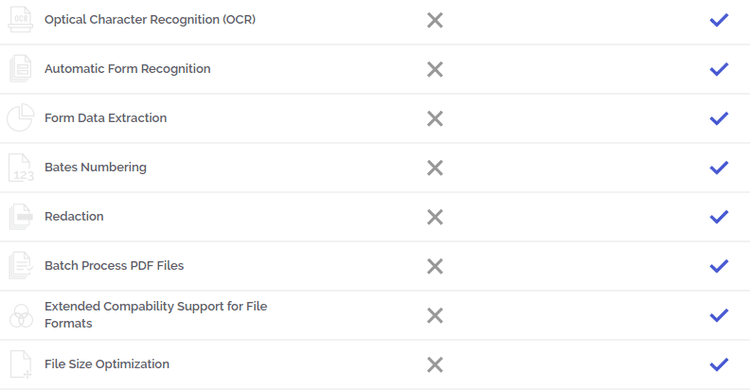Click the Batch Process PDF Files icon
This screenshot has width=750, height=390.
pyautogui.click(x=21, y=266)
